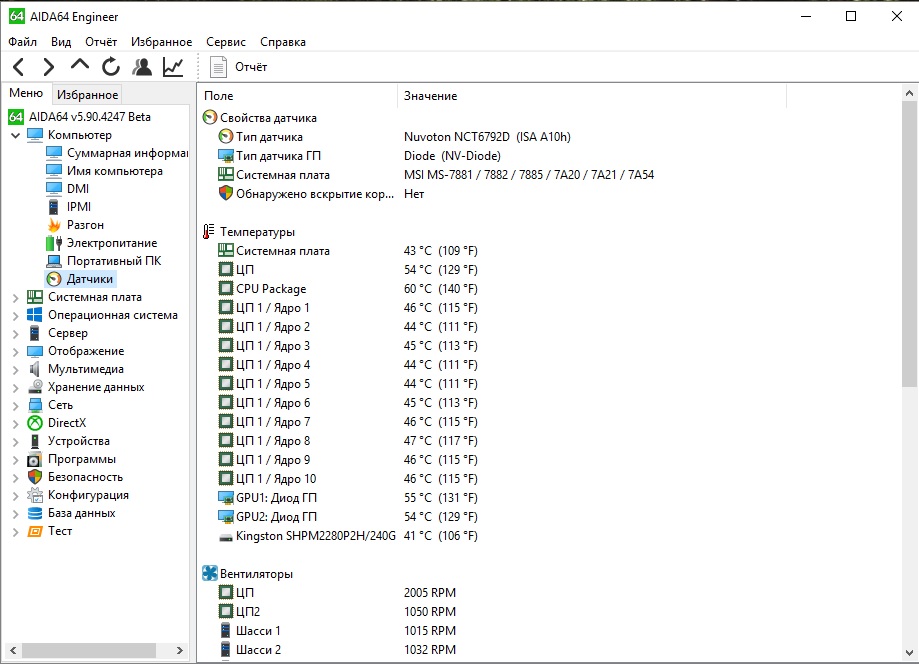Select the IPMI tree item
Image resolution: width=919 pixels, height=664 pixels.
79,207
